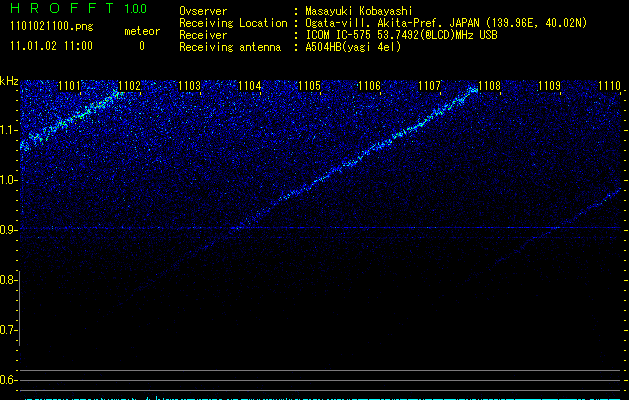Click the 1.0 kHz frequency label

click(x=8, y=180)
